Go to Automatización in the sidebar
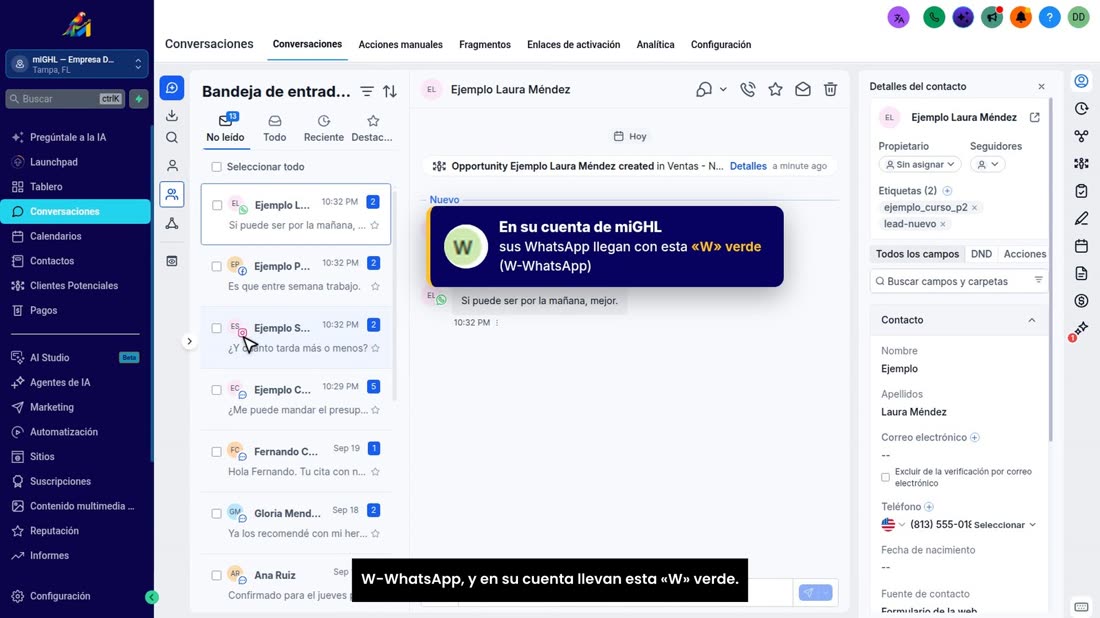 (x=64, y=432)
